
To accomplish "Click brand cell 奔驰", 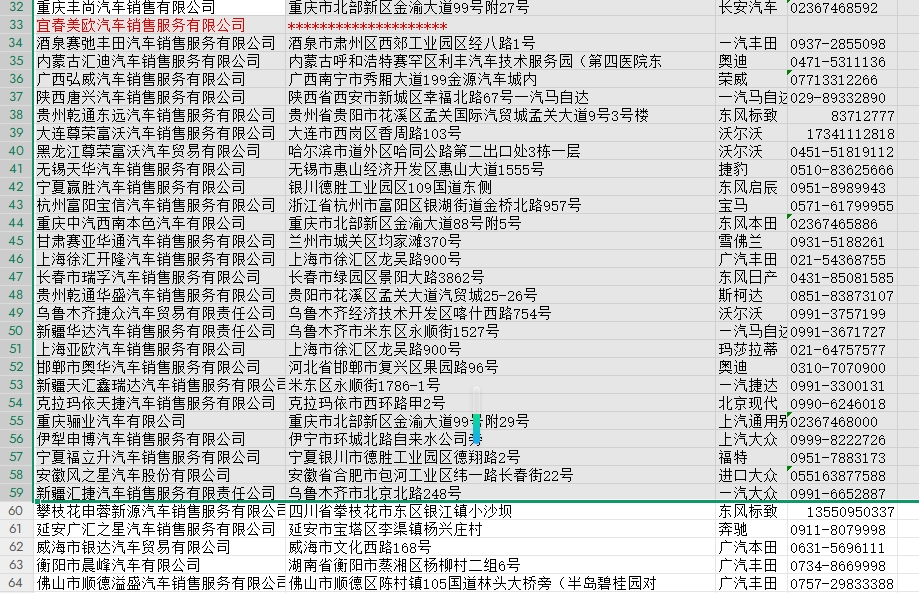I will (x=751, y=529).
